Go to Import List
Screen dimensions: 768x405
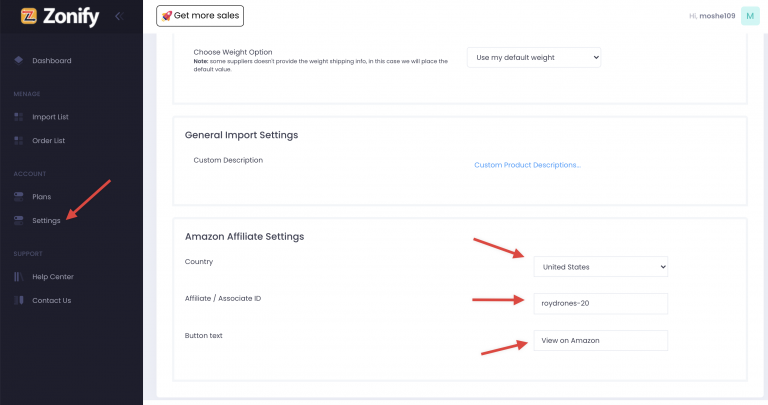(x=50, y=117)
